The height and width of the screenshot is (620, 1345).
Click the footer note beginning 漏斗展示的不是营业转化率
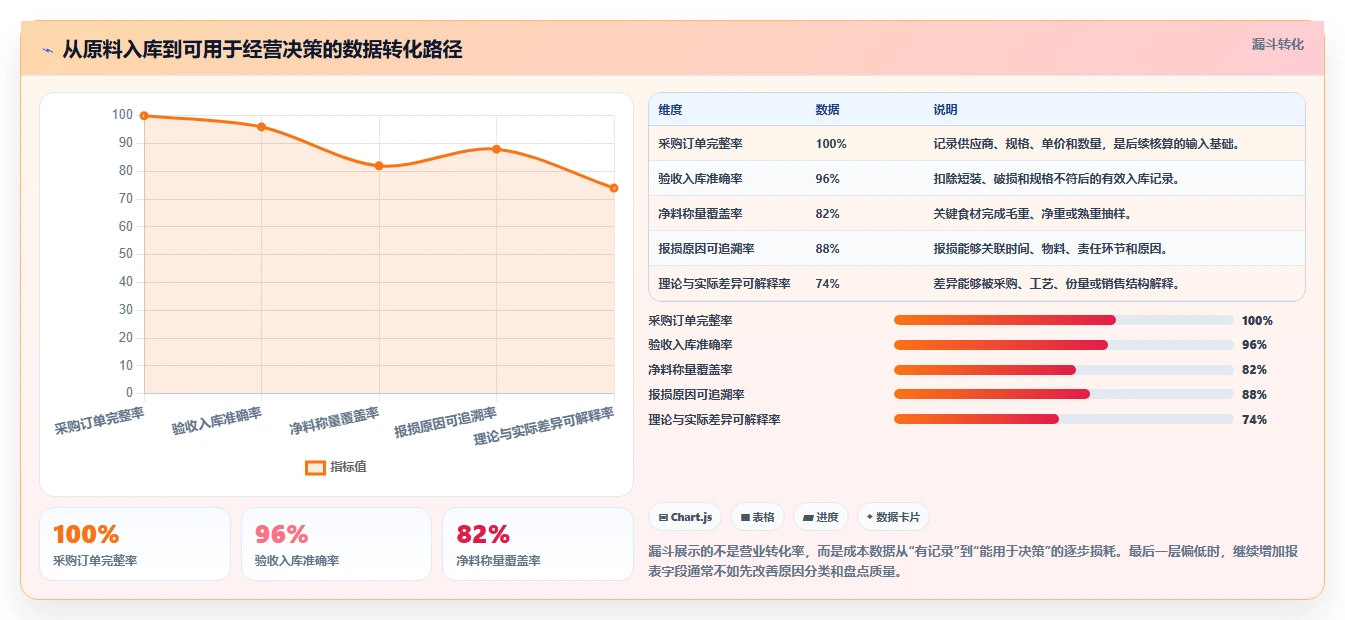coord(973,562)
